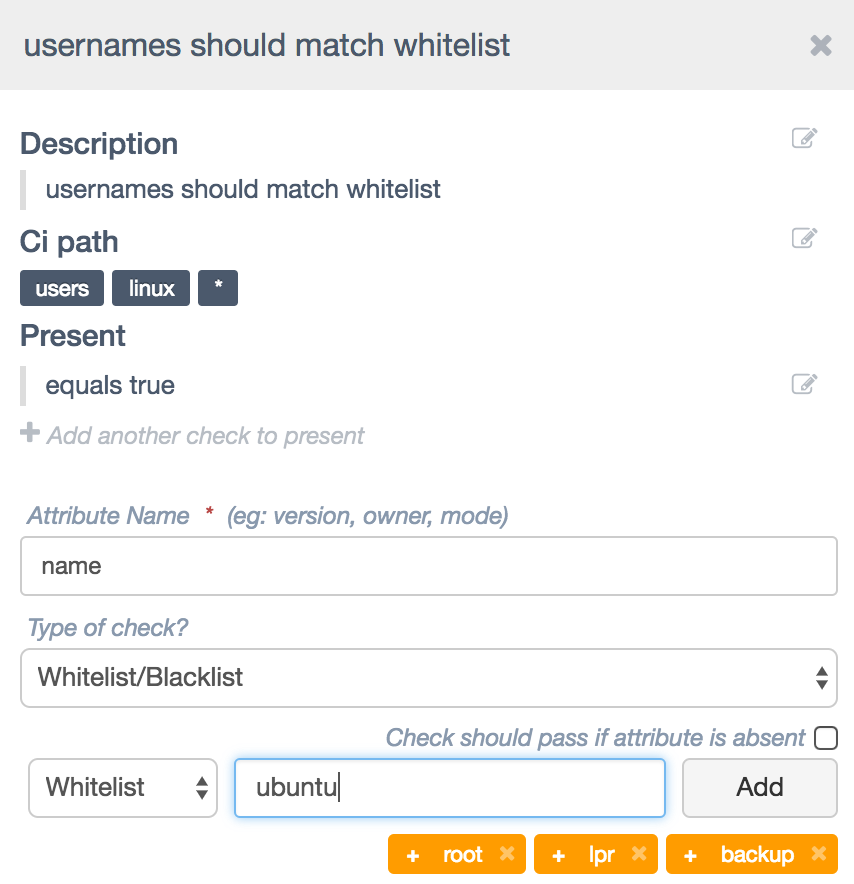Click the Add button
Image resolution: width=854 pixels, height=884 pixels.
tap(760, 788)
